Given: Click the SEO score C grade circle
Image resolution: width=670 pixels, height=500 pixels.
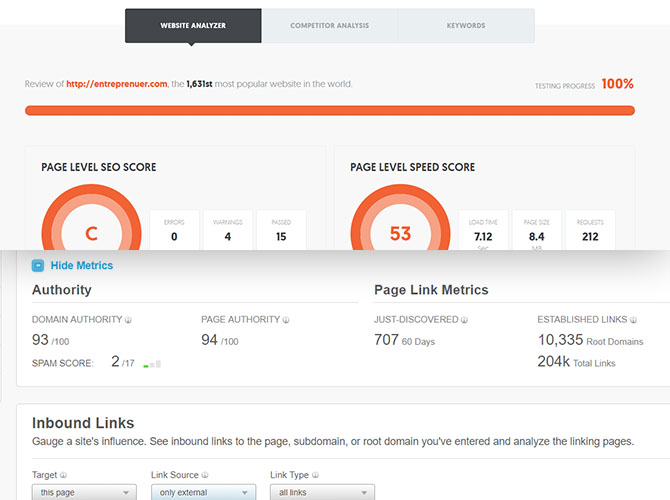Looking at the screenshot, I should [91, 218].
